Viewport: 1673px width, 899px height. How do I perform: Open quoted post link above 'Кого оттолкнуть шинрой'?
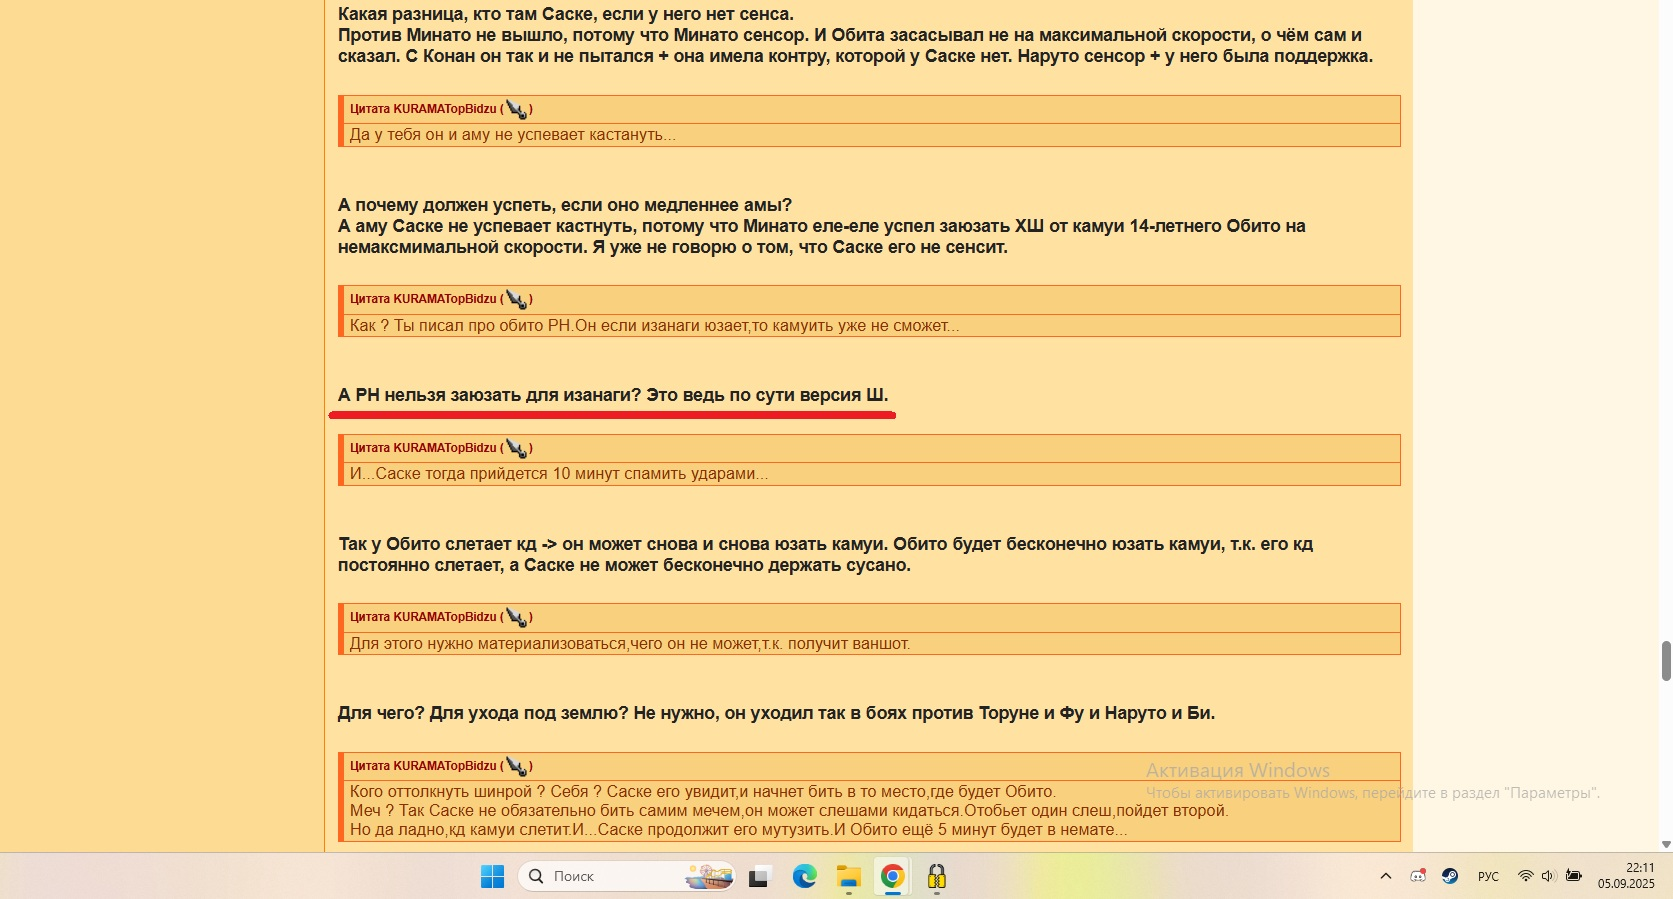tap(516, 766)
